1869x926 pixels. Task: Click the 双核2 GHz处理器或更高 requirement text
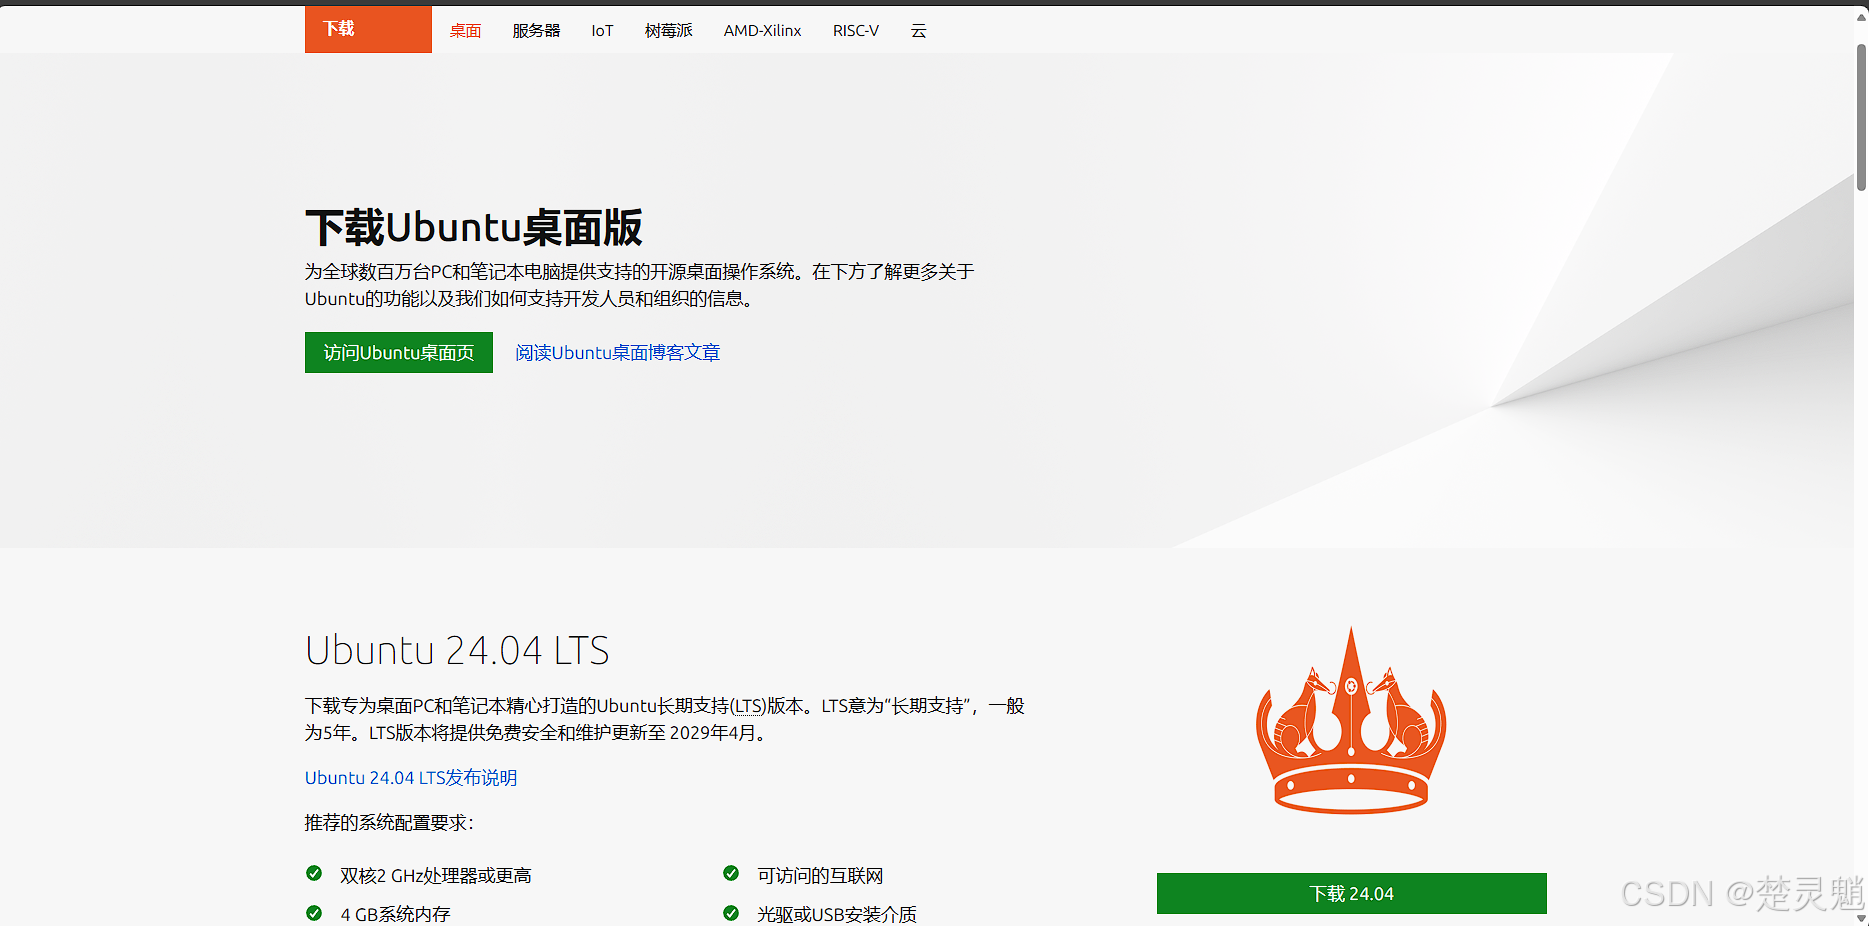click(x=436, y=875)
